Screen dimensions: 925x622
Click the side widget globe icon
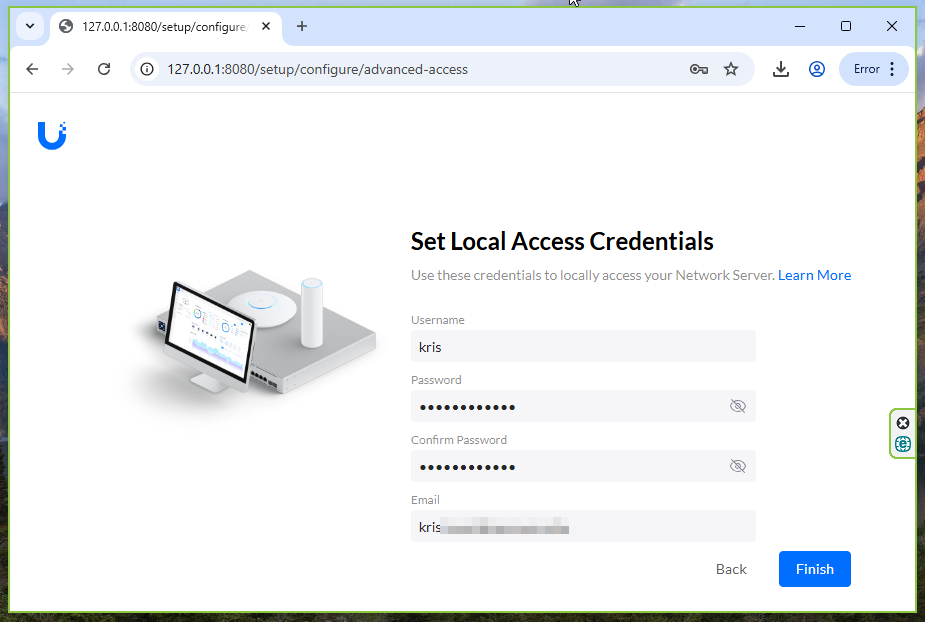pyautogui.click(x=903, y=444)
